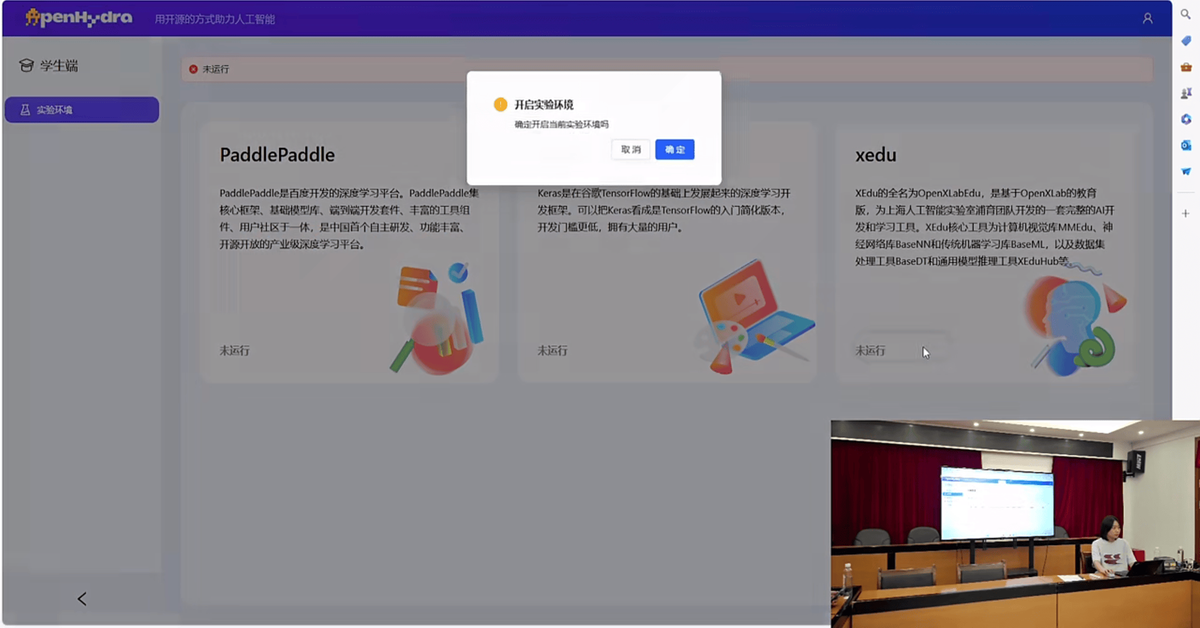Click the graduation cap icon beside 学生端
1200x628 pixels.
click(26, 66)
